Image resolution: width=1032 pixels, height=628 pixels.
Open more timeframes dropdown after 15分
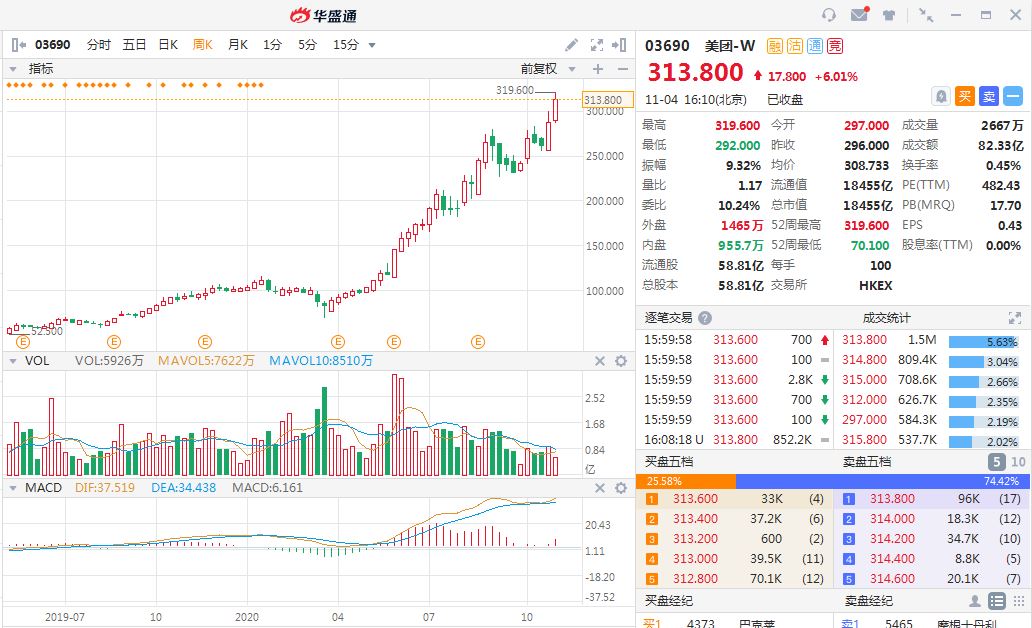pyautogui.click(x=372, y=45)
